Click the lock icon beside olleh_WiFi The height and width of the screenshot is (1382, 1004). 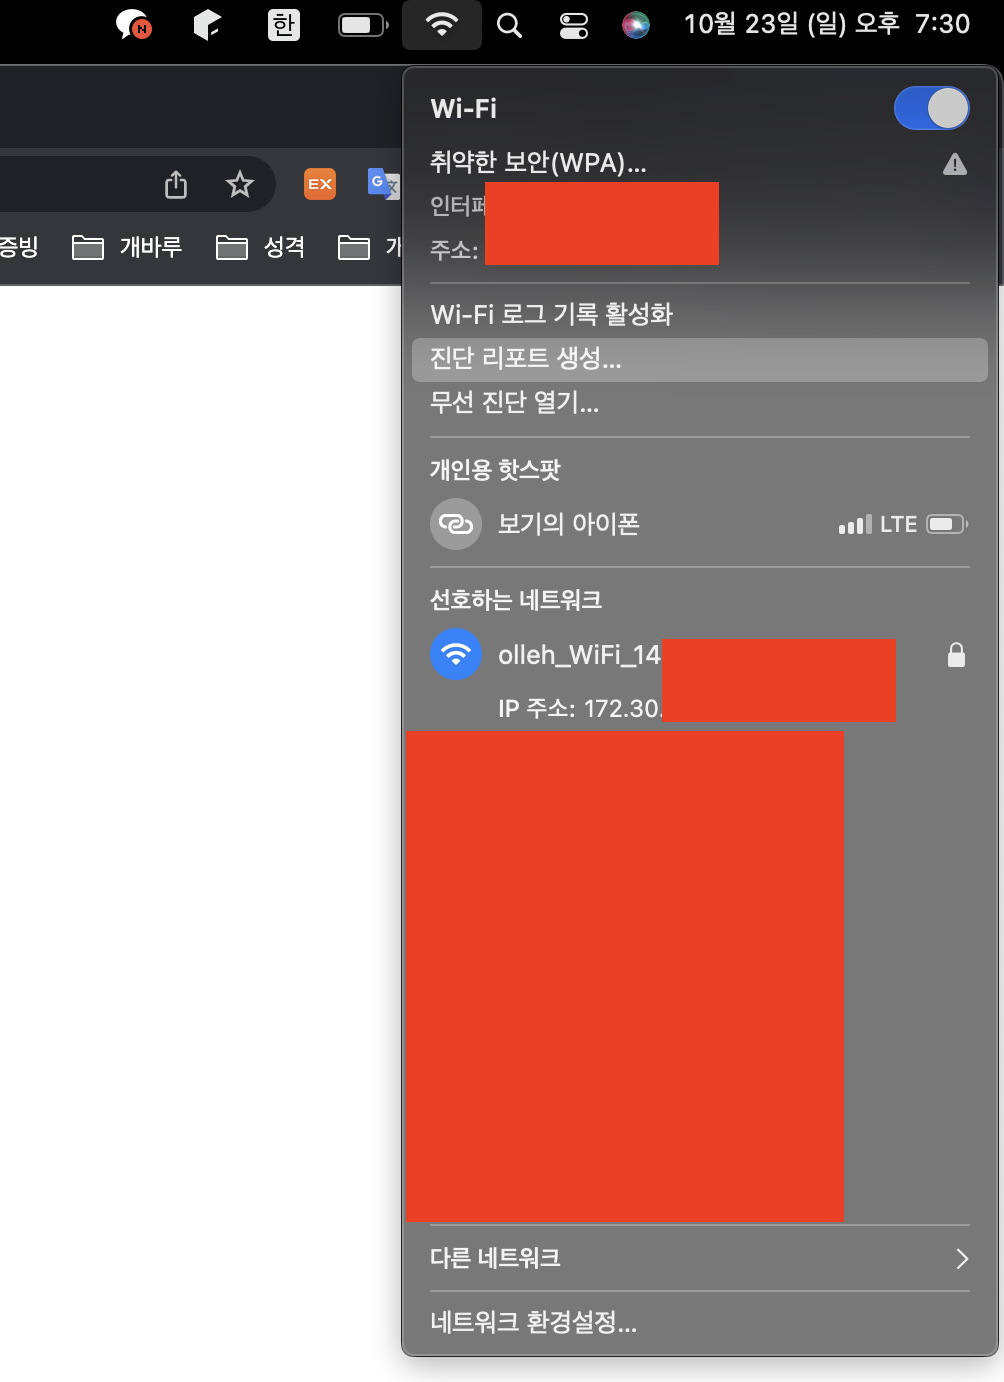click(x=956, y=655)
